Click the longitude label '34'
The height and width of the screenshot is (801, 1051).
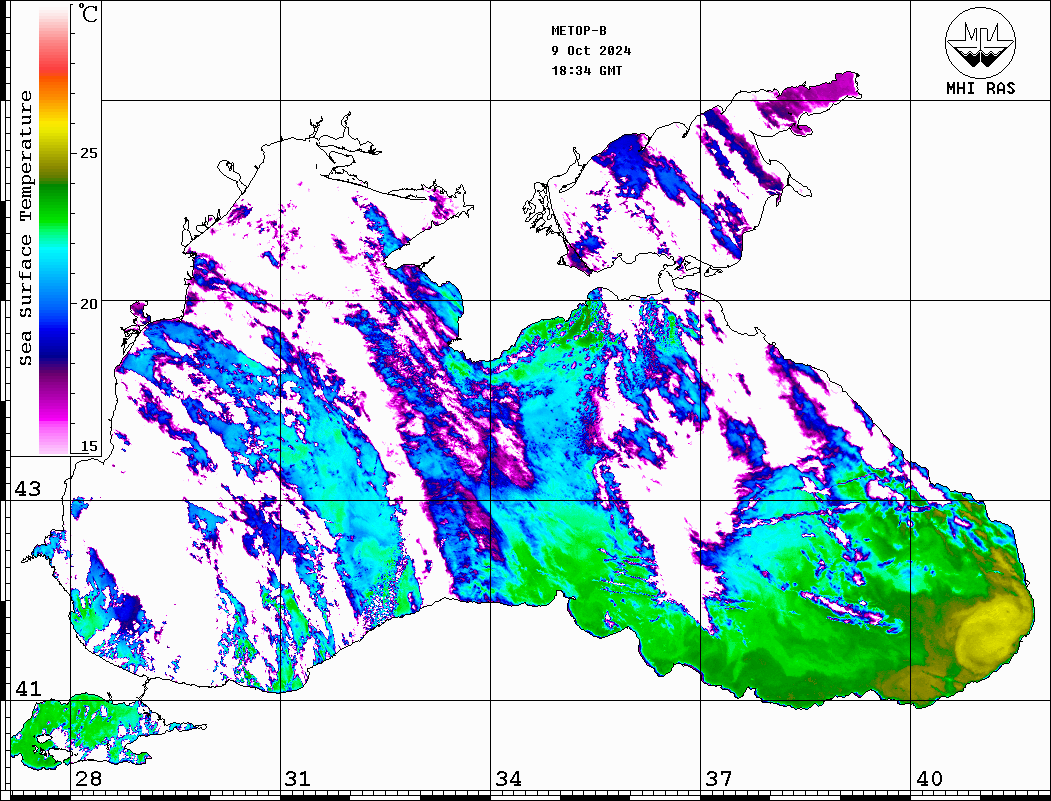click(509, 778)
